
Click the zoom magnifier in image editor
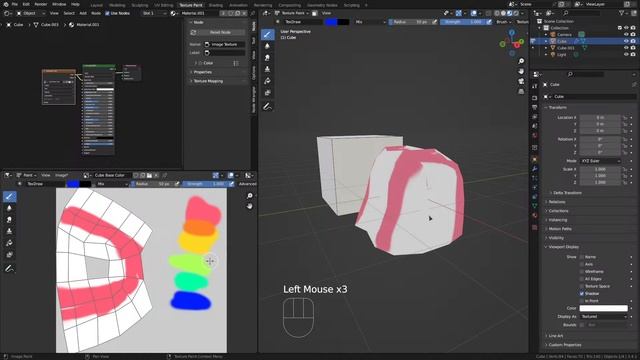[x=250, y=196]
